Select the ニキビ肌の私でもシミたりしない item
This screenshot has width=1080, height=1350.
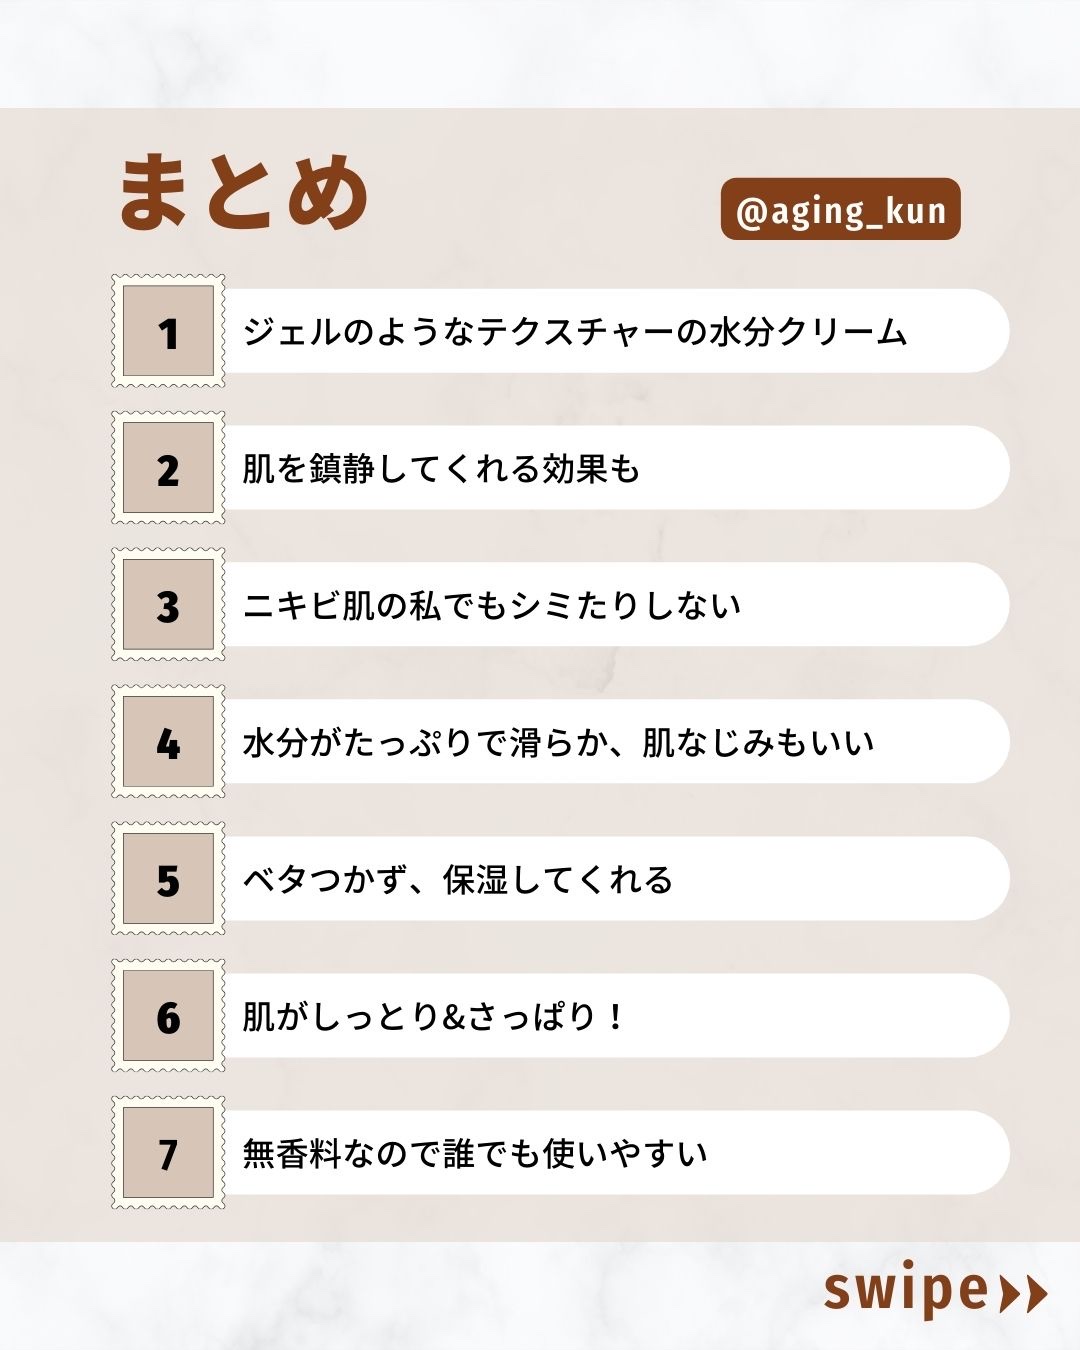point(492,605)
